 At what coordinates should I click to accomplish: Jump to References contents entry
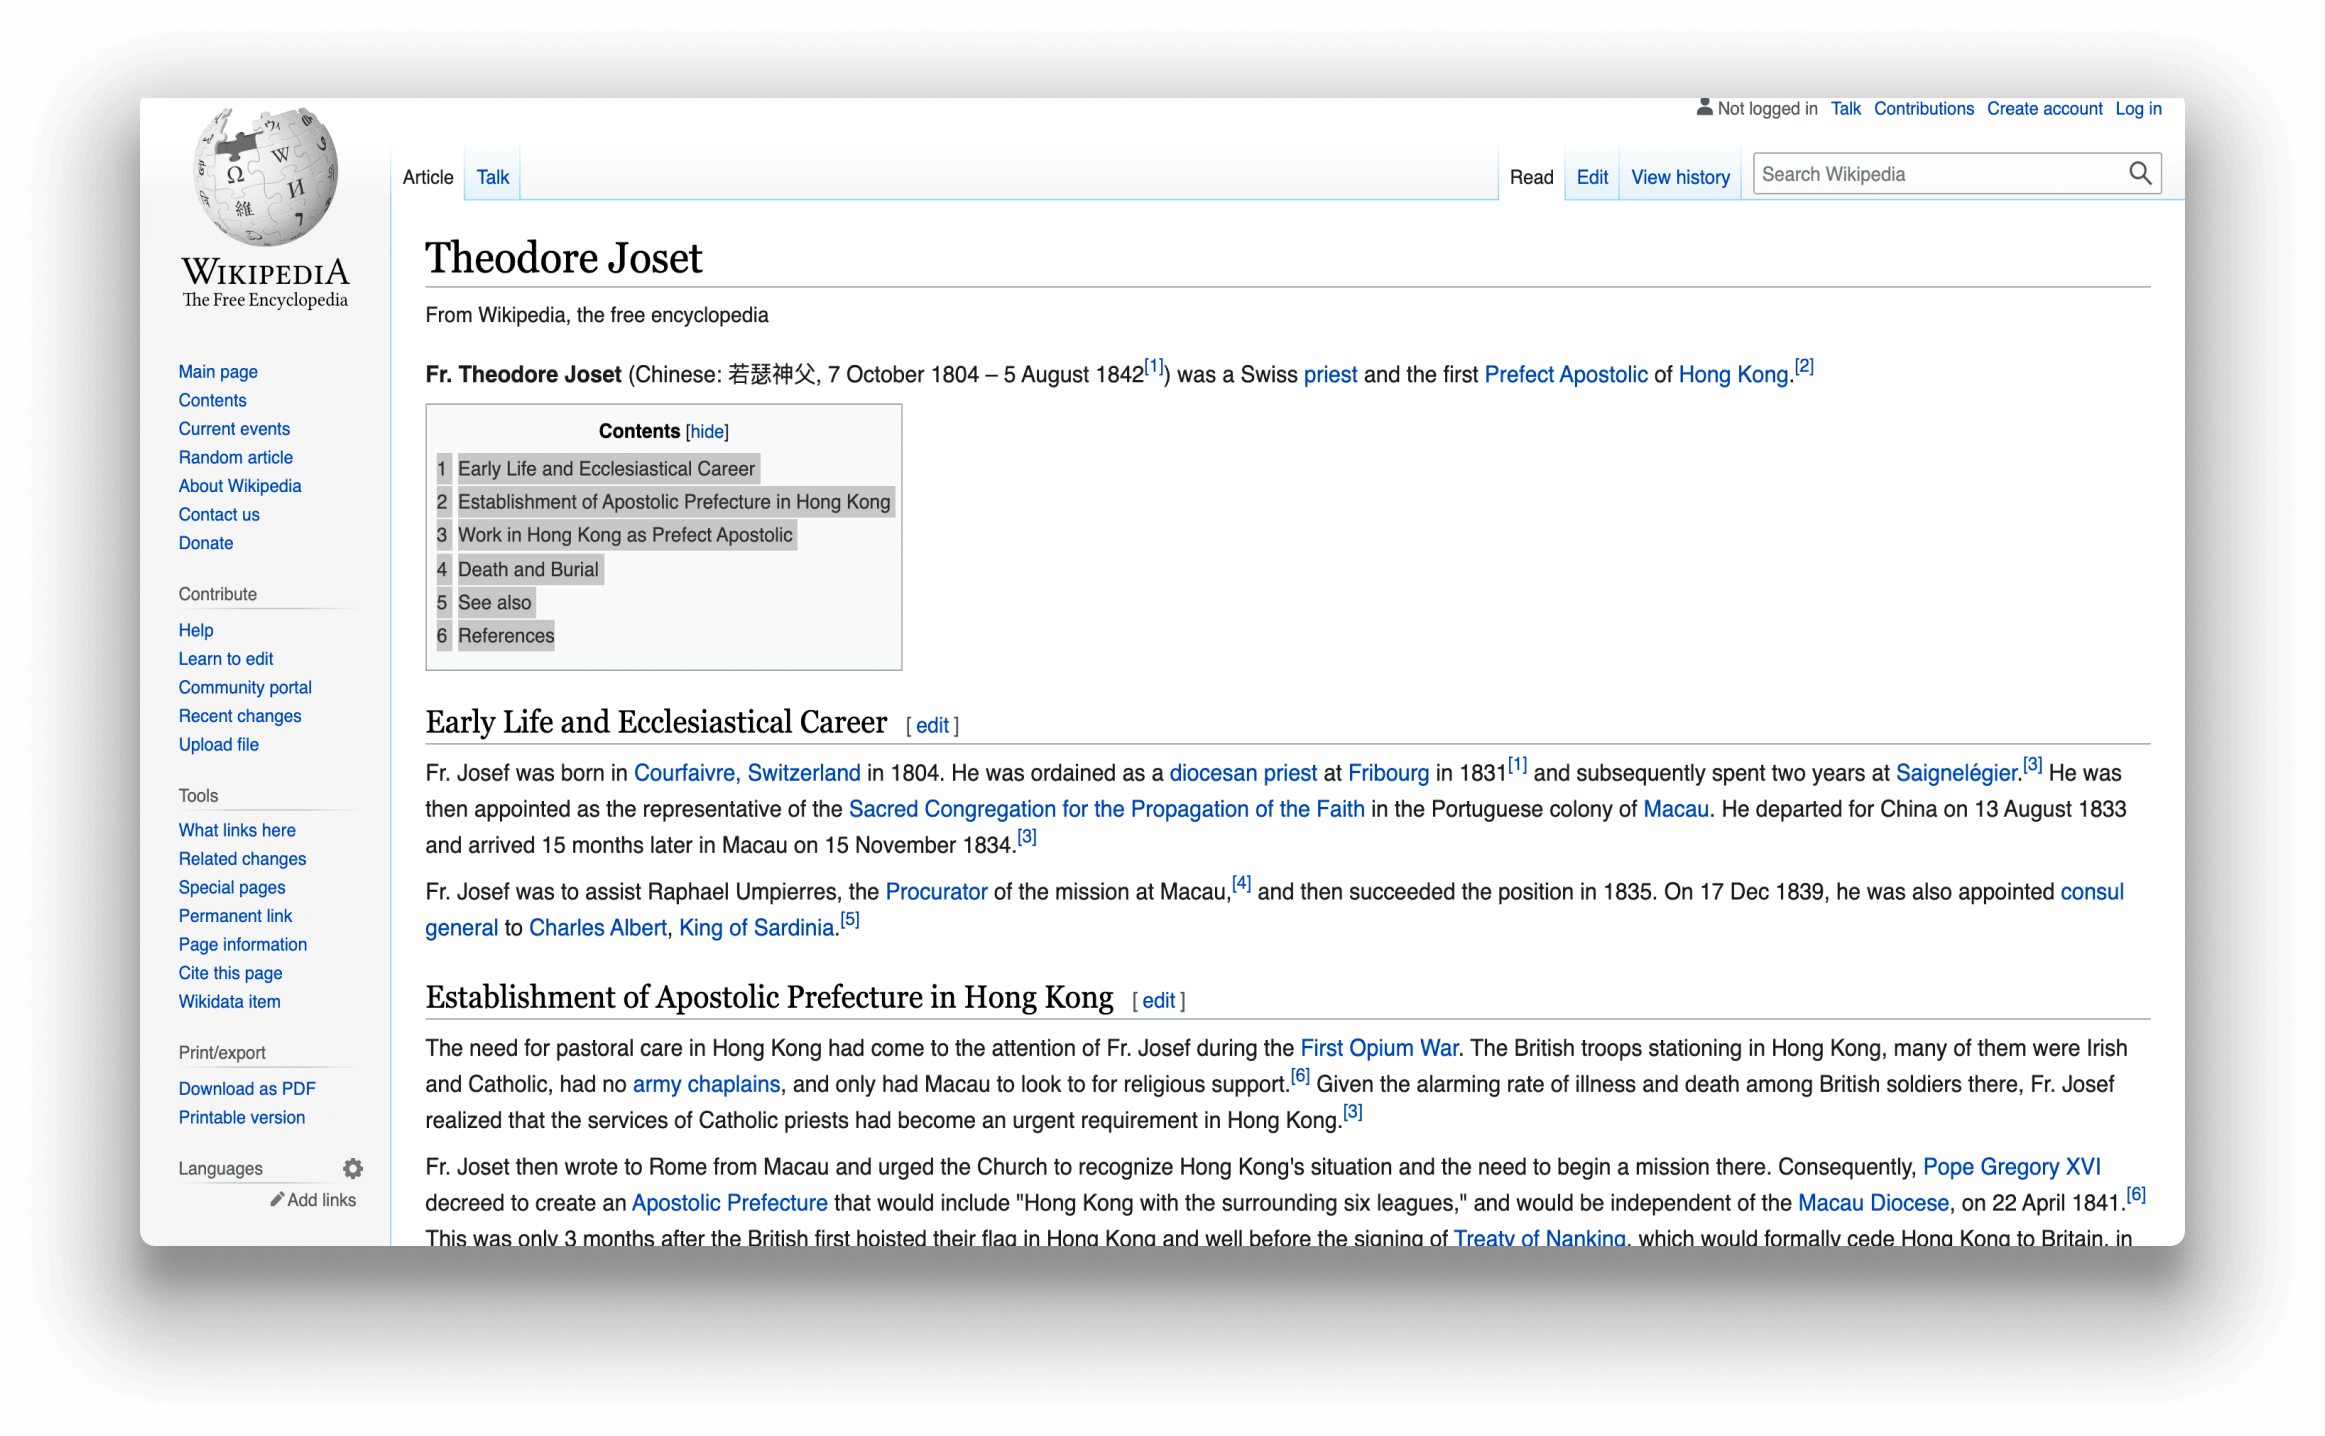click(506, 635)
